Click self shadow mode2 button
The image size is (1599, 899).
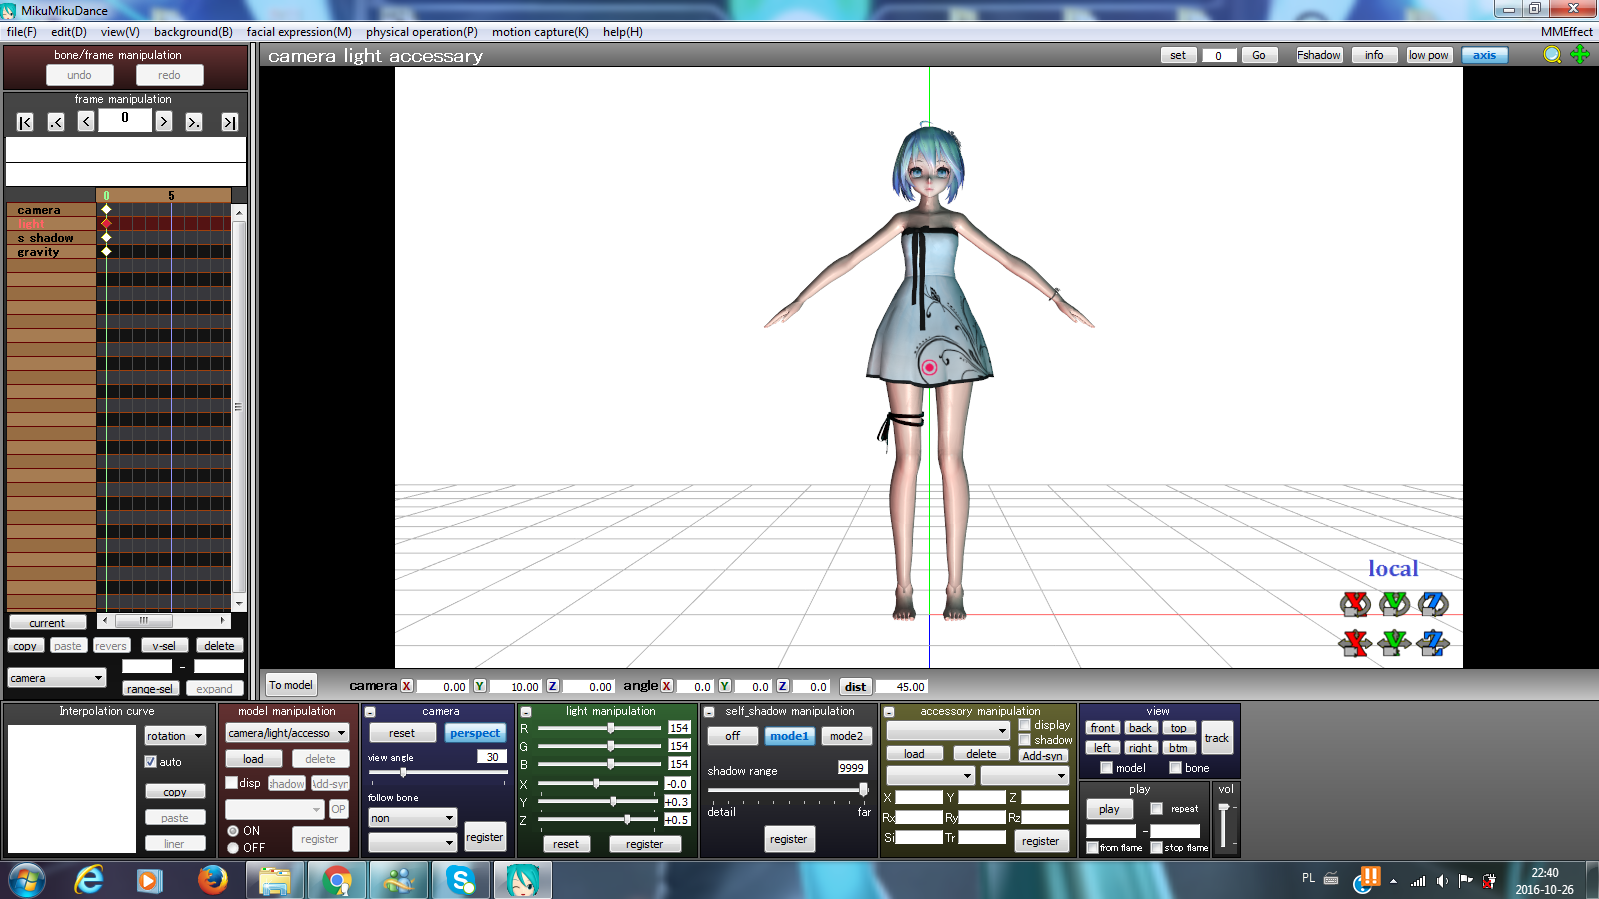click(846, 736)
